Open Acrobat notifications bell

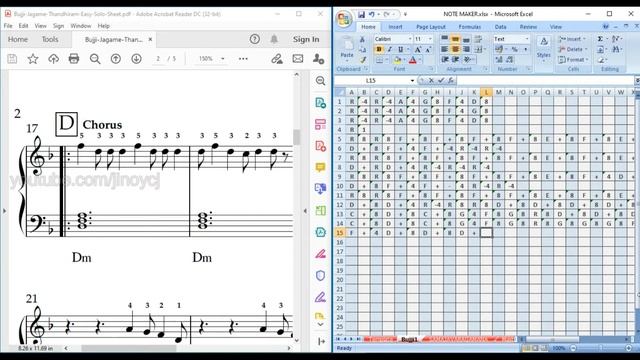pyautogui.click(x=274, y=39)
